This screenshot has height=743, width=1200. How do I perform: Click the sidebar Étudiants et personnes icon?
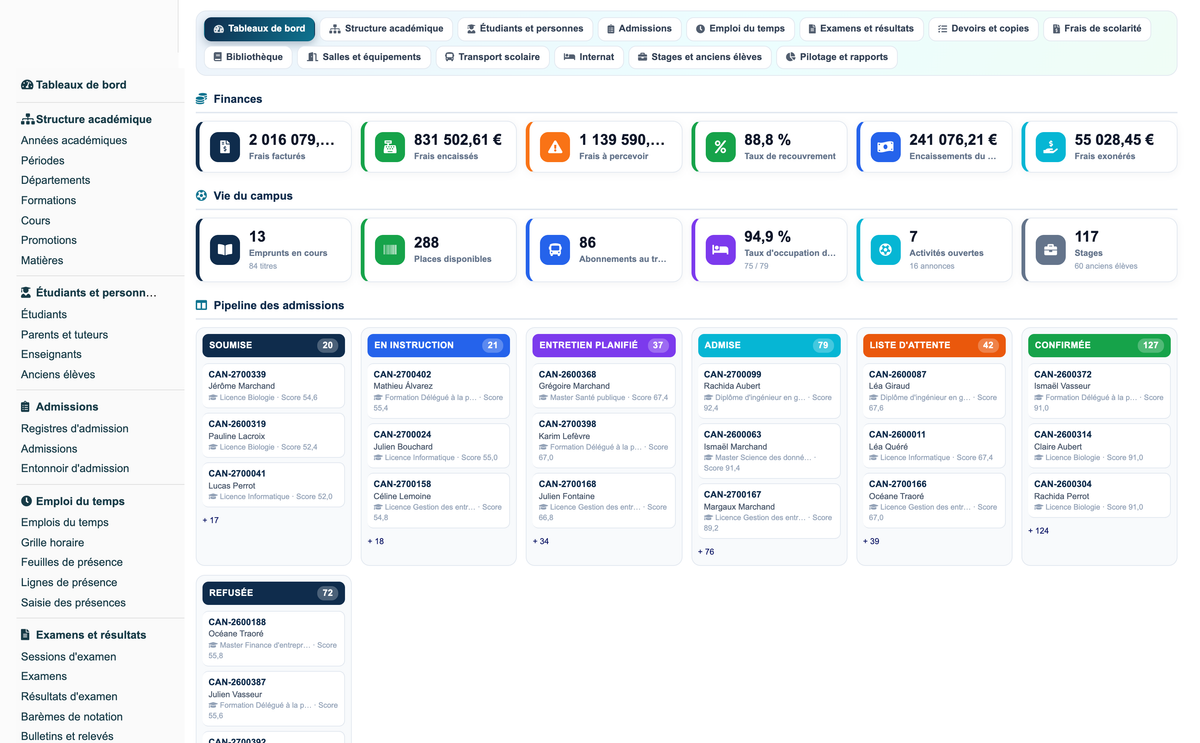[x=27, y=293]
